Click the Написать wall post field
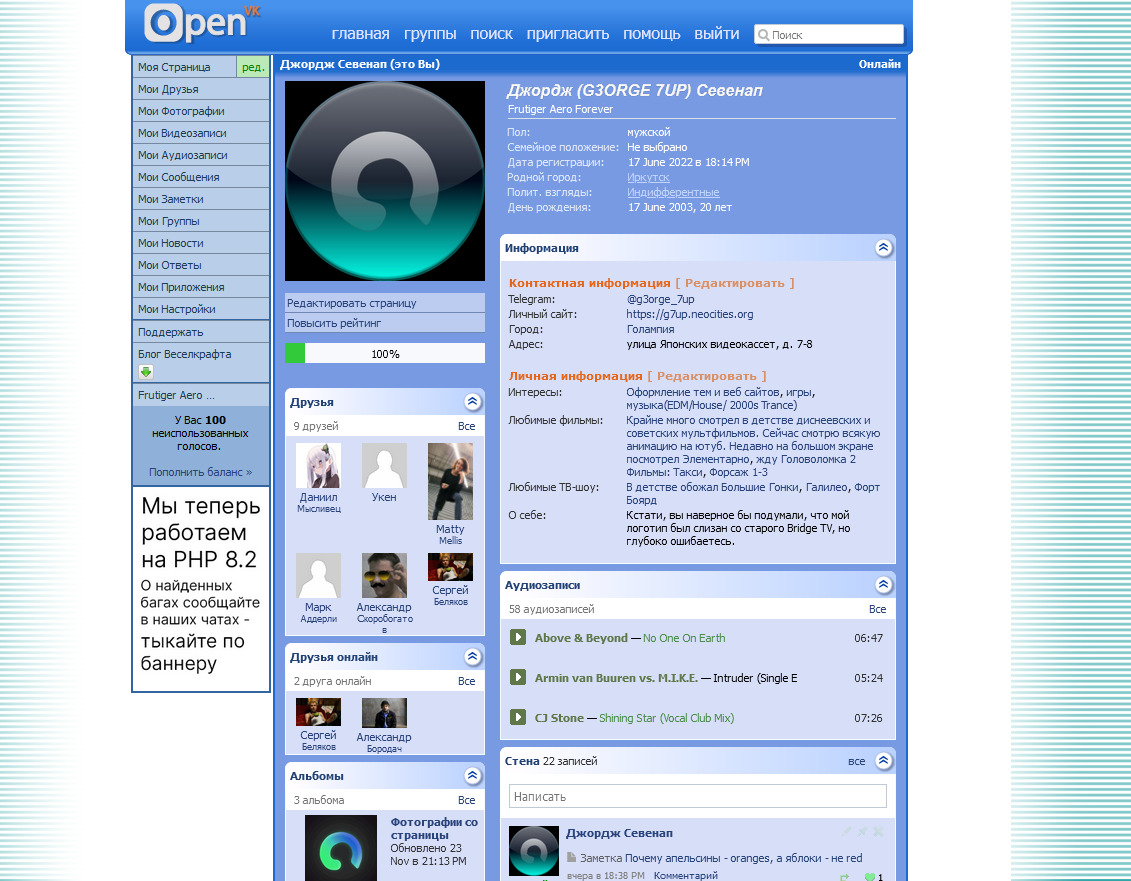This screenshot has width=1131, height=881. [697, 797]
